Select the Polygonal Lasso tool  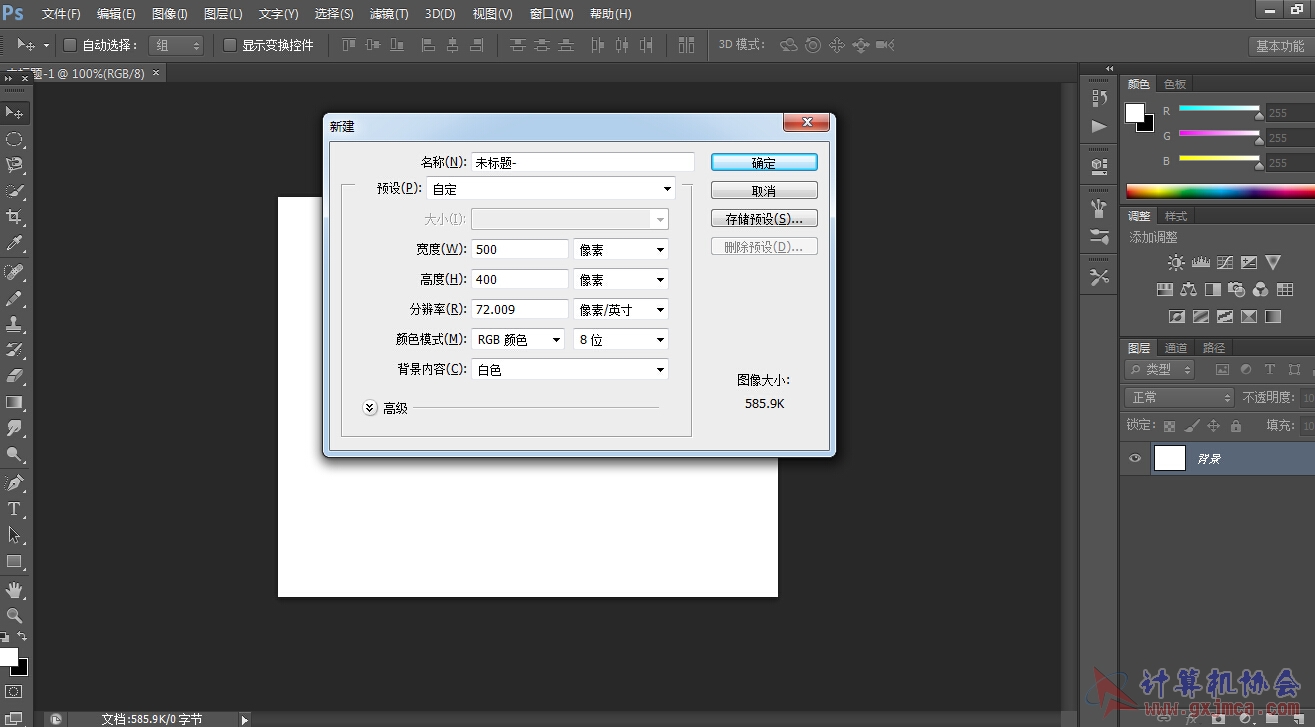[x=14, y=165]
